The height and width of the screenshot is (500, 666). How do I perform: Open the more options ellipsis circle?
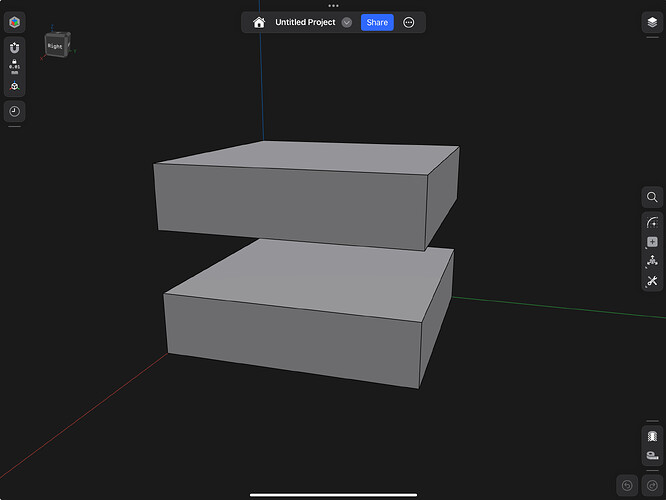tap(409, 23)
